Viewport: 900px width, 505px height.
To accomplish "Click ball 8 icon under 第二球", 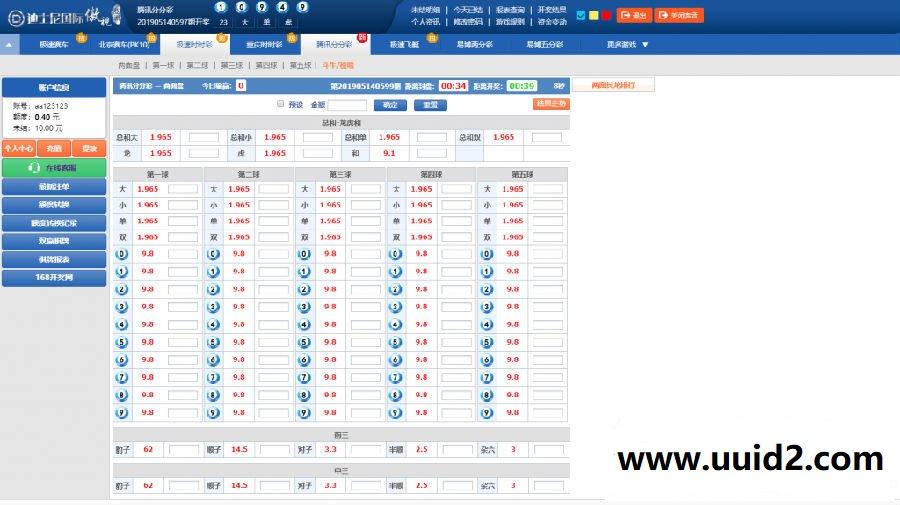I will 213,395.
